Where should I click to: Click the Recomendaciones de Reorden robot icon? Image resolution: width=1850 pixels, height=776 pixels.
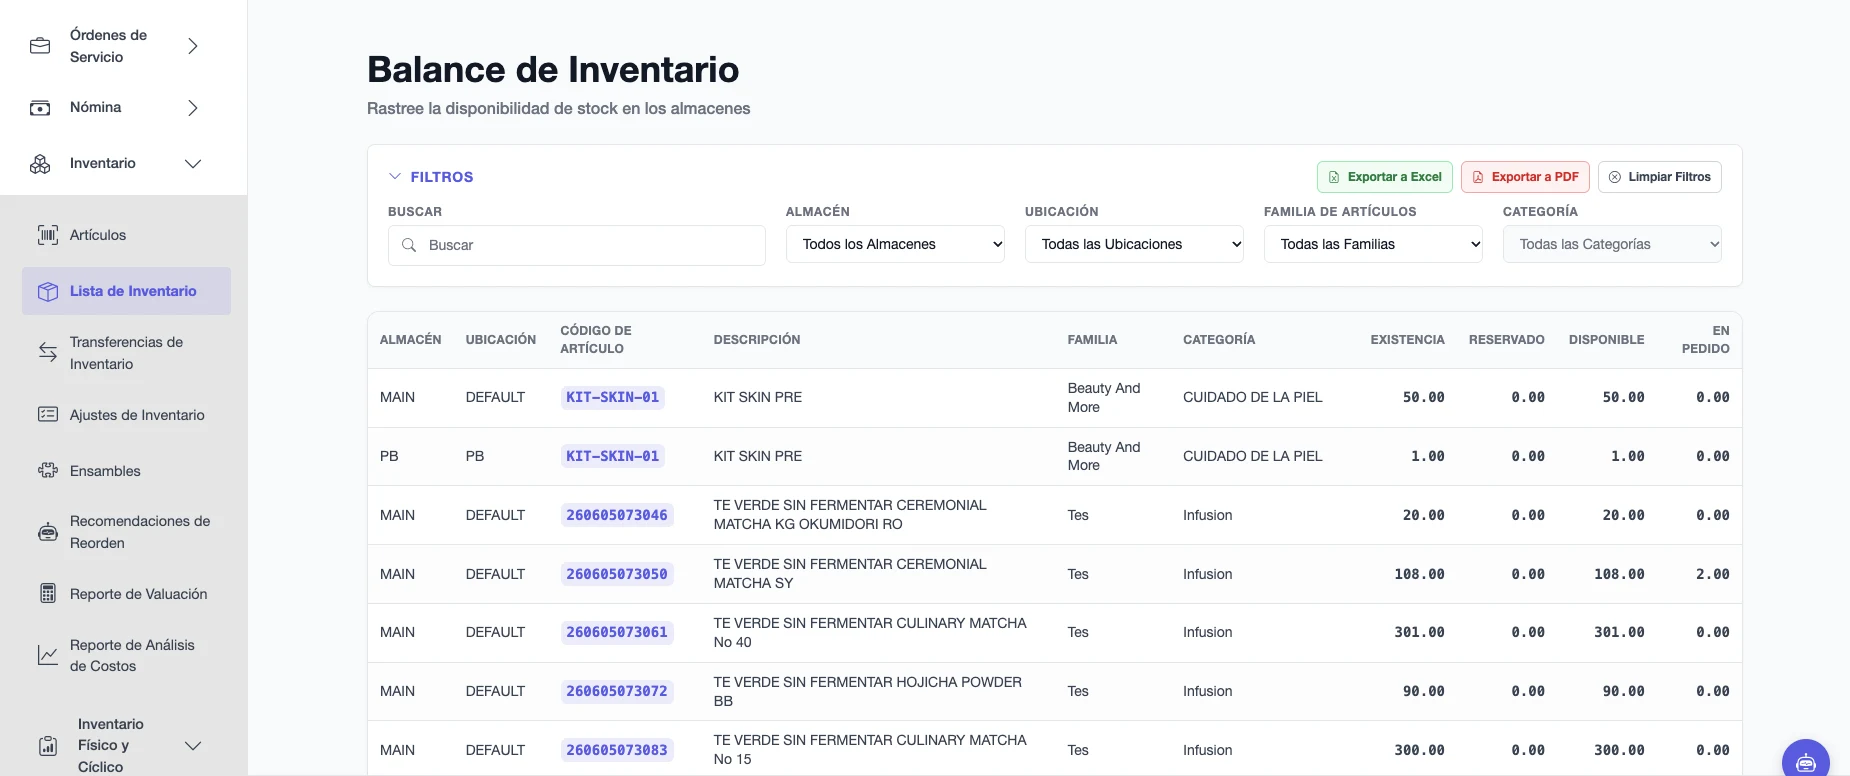(48, 532)
